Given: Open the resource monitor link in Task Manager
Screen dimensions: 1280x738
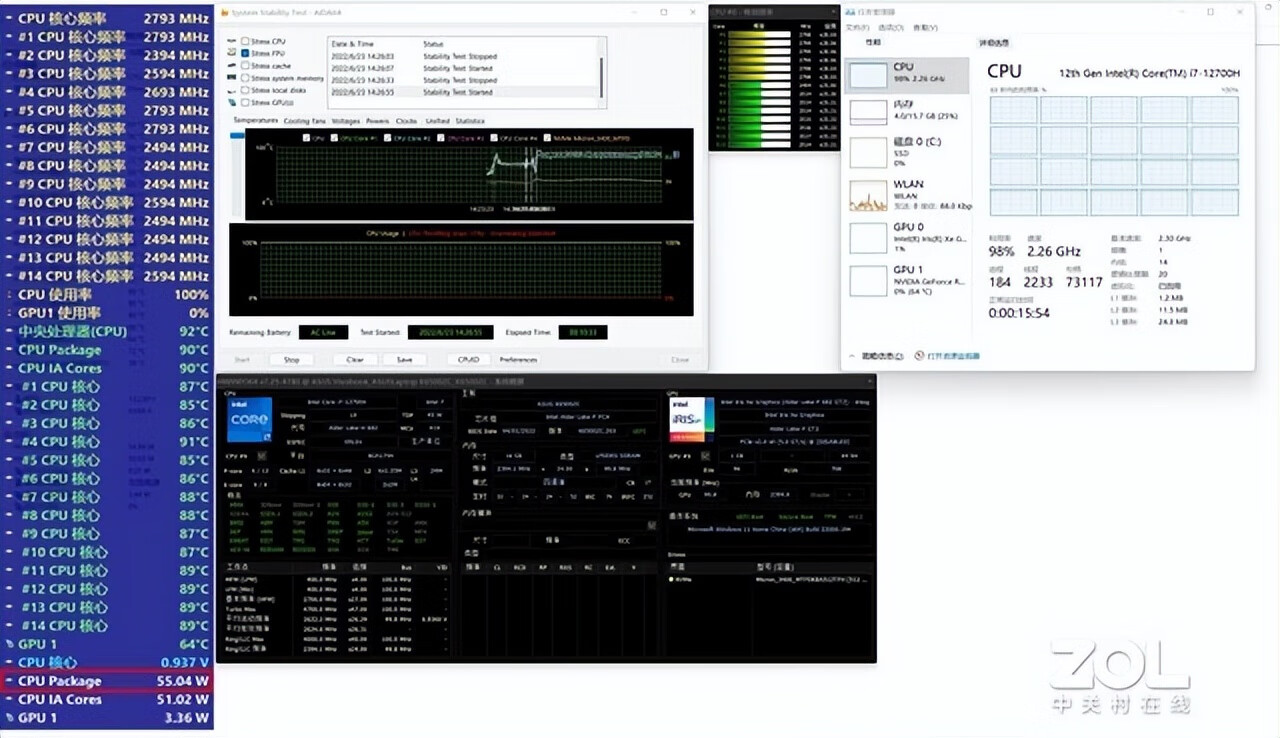Looking at the screenshot, I should (x=954, y=356).
